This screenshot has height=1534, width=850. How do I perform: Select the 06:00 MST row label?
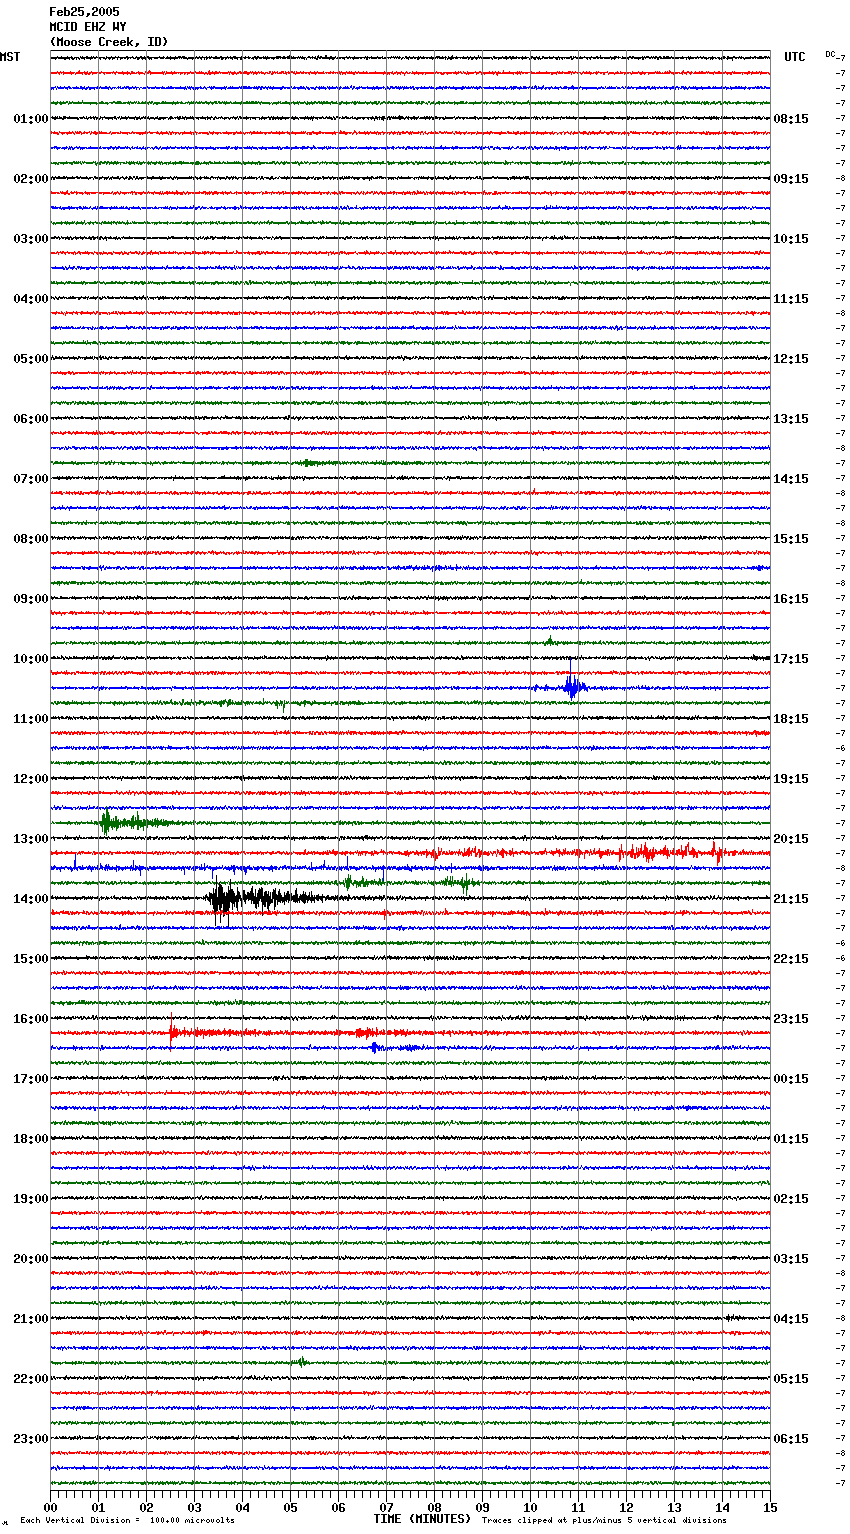(31, 419)
